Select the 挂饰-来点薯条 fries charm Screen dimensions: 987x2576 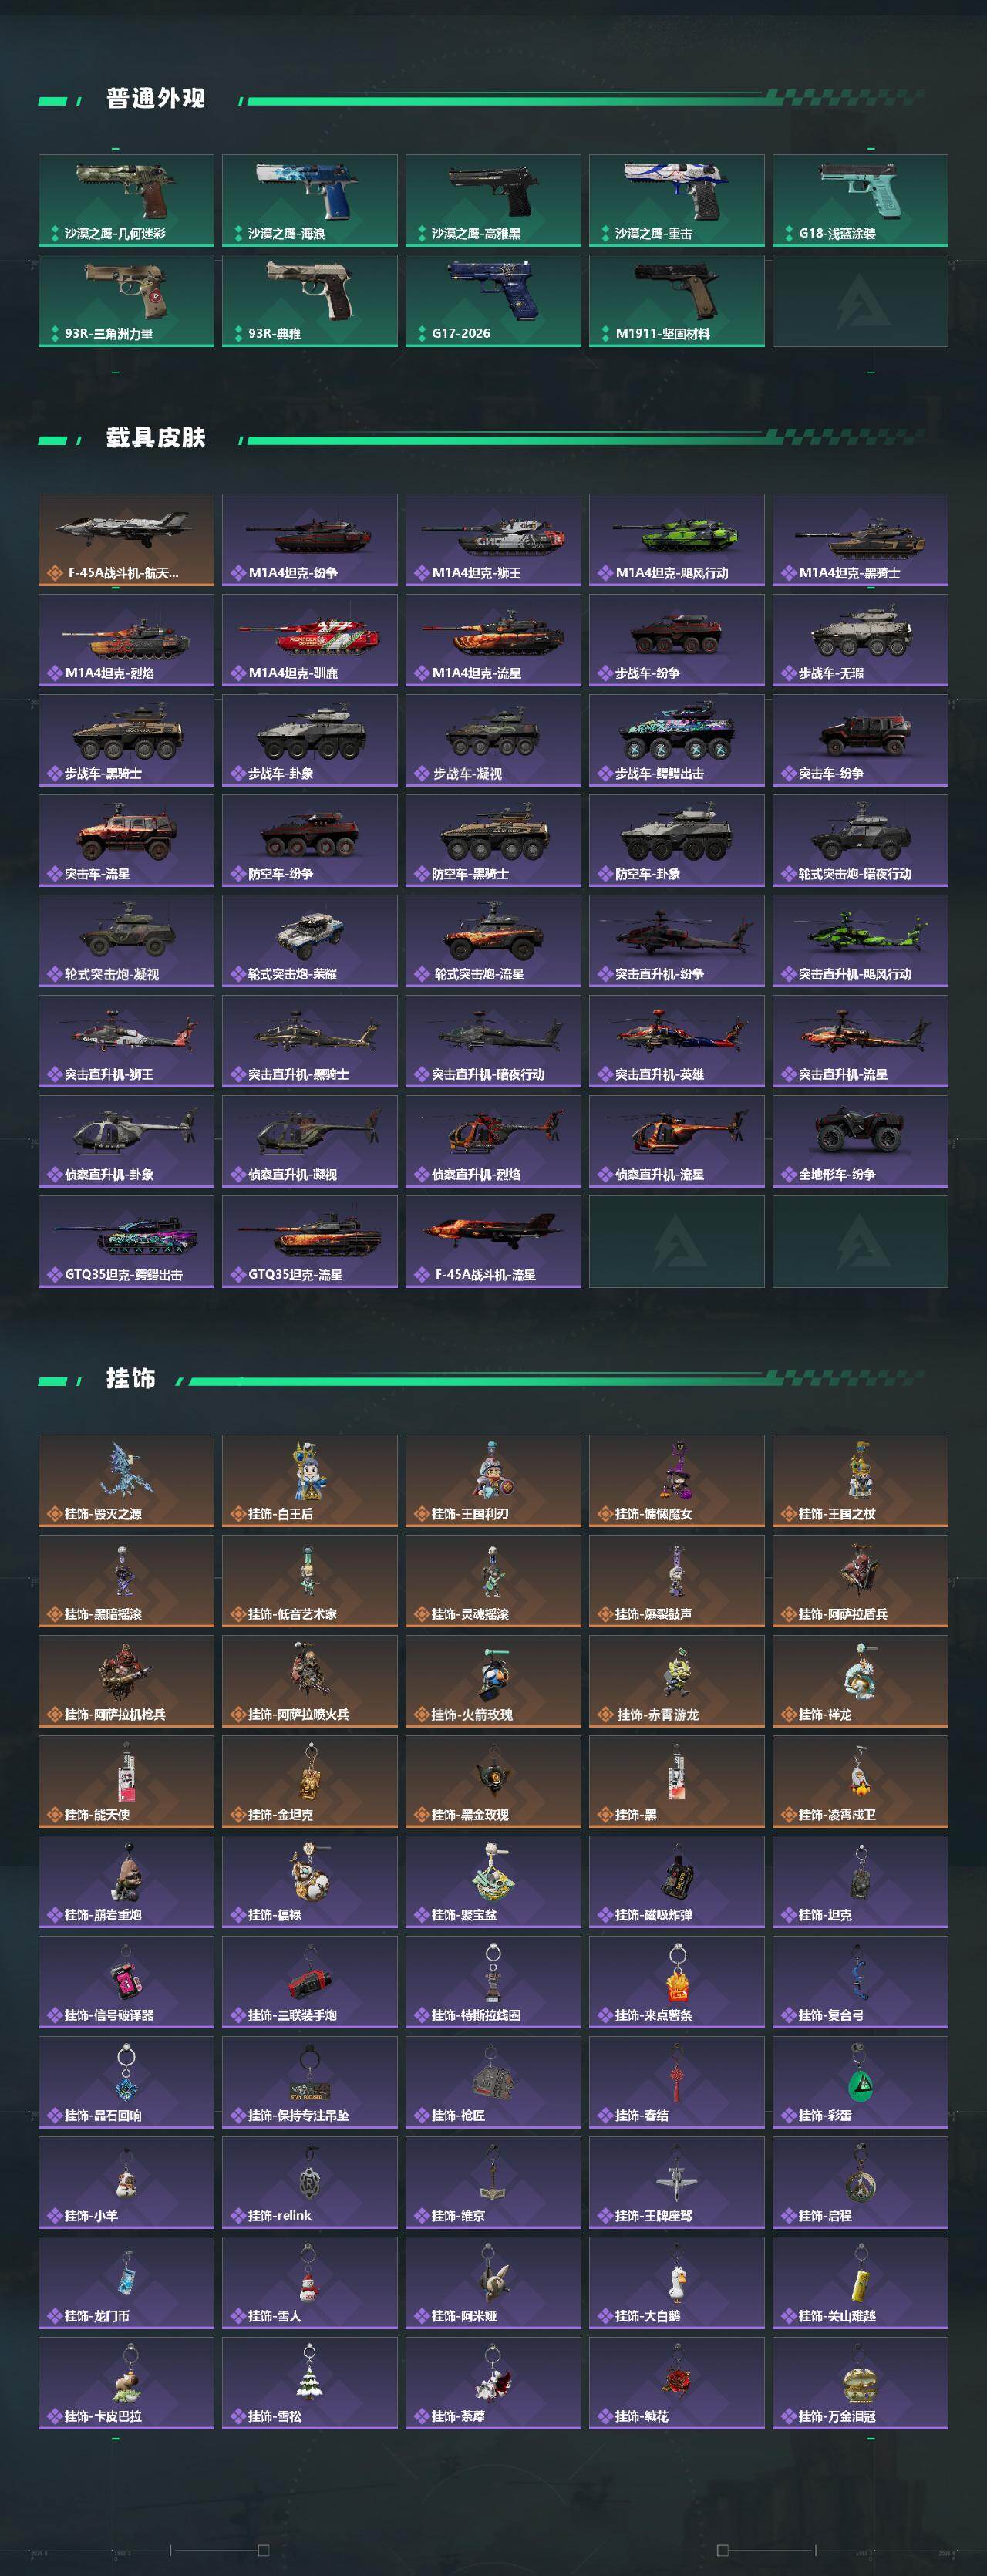[x=676, y=1981]
